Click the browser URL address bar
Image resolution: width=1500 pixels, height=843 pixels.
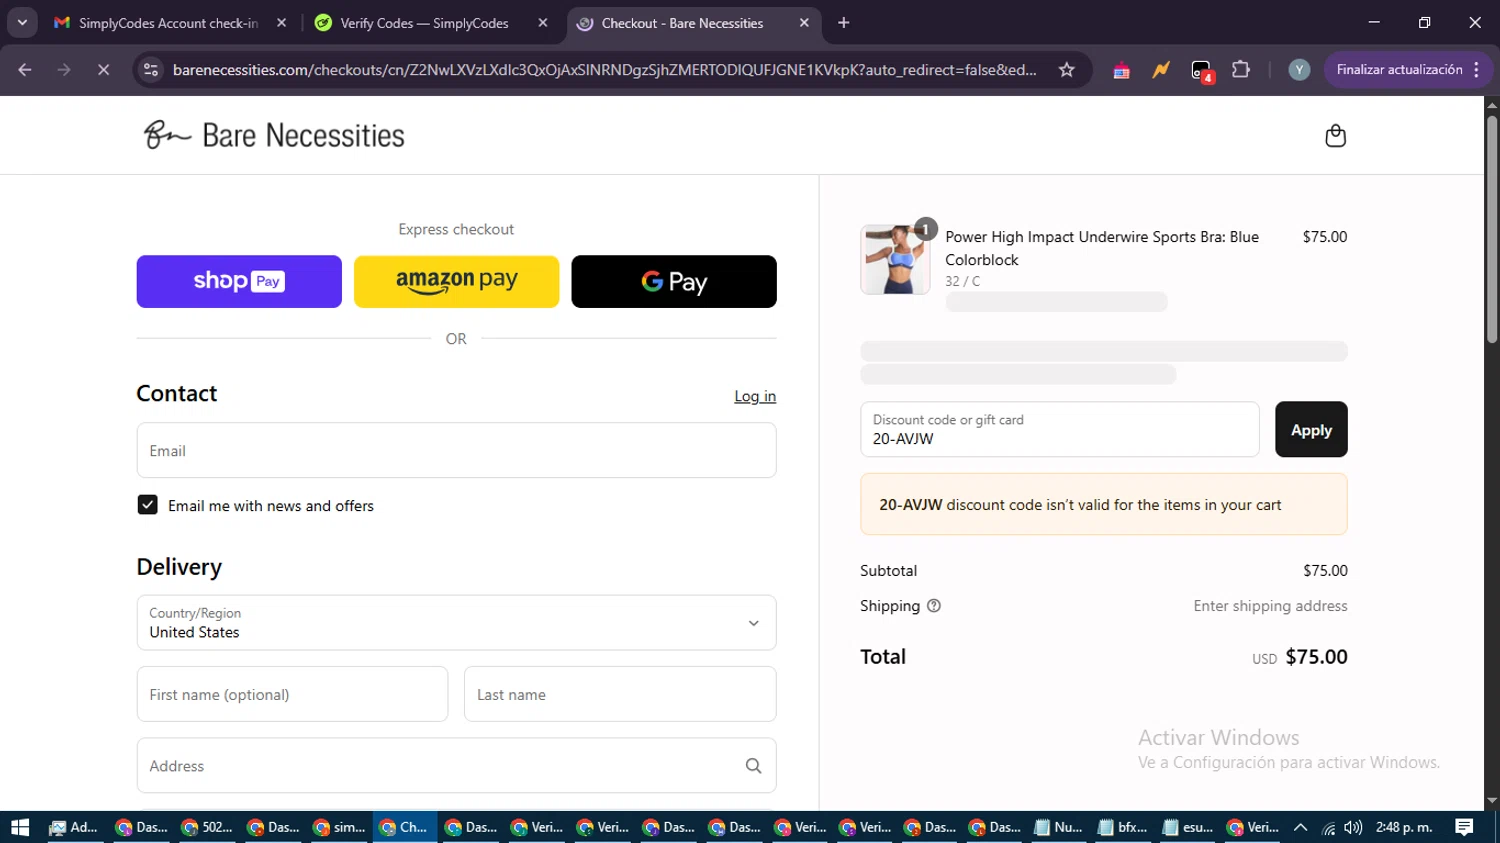(x=604, y=70)
